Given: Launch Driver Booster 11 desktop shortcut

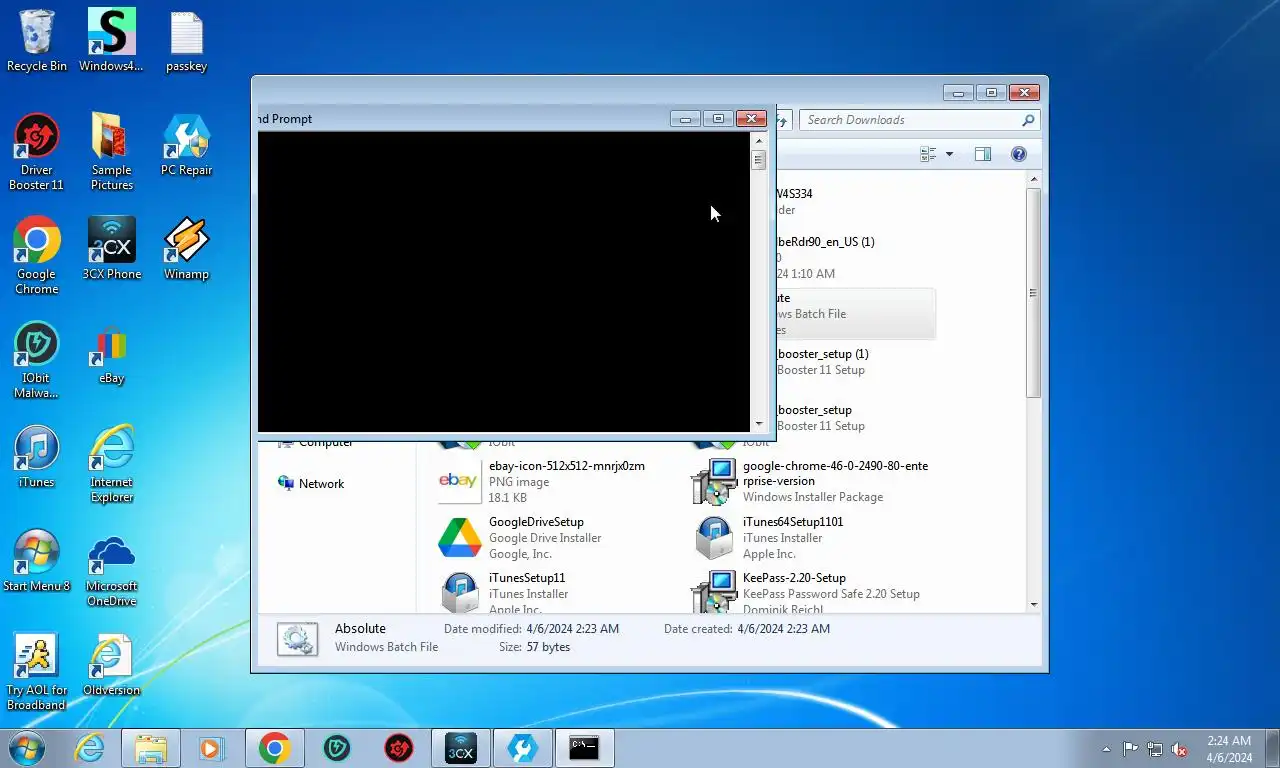Looking at the screenshot, I should [37, 151].
